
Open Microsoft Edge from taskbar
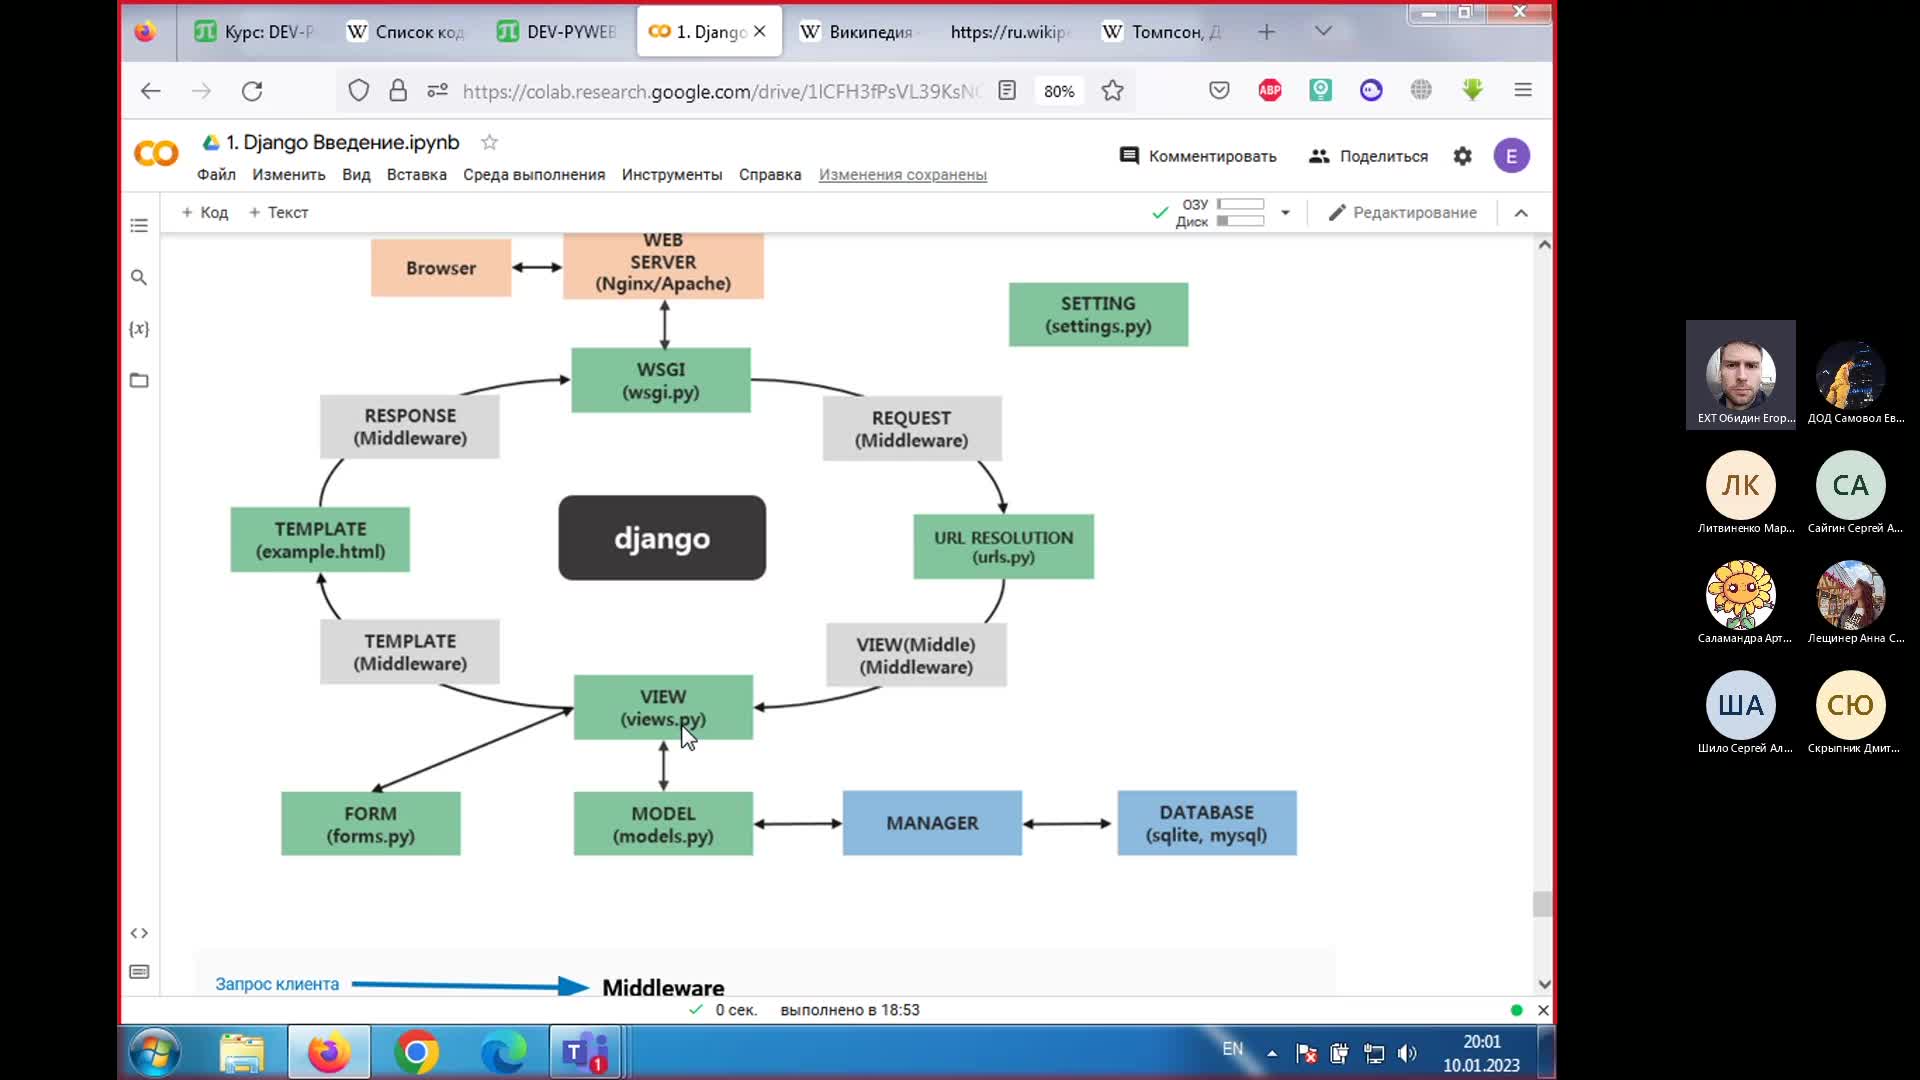pyautogui.click(x=503, y=1052)
